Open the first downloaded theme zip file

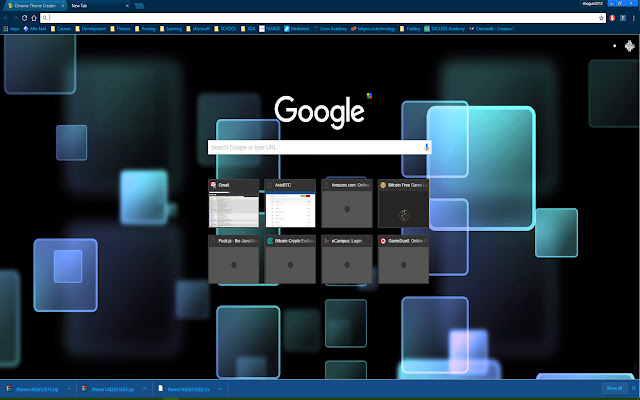pyautogui.click(x=33, y=389)
